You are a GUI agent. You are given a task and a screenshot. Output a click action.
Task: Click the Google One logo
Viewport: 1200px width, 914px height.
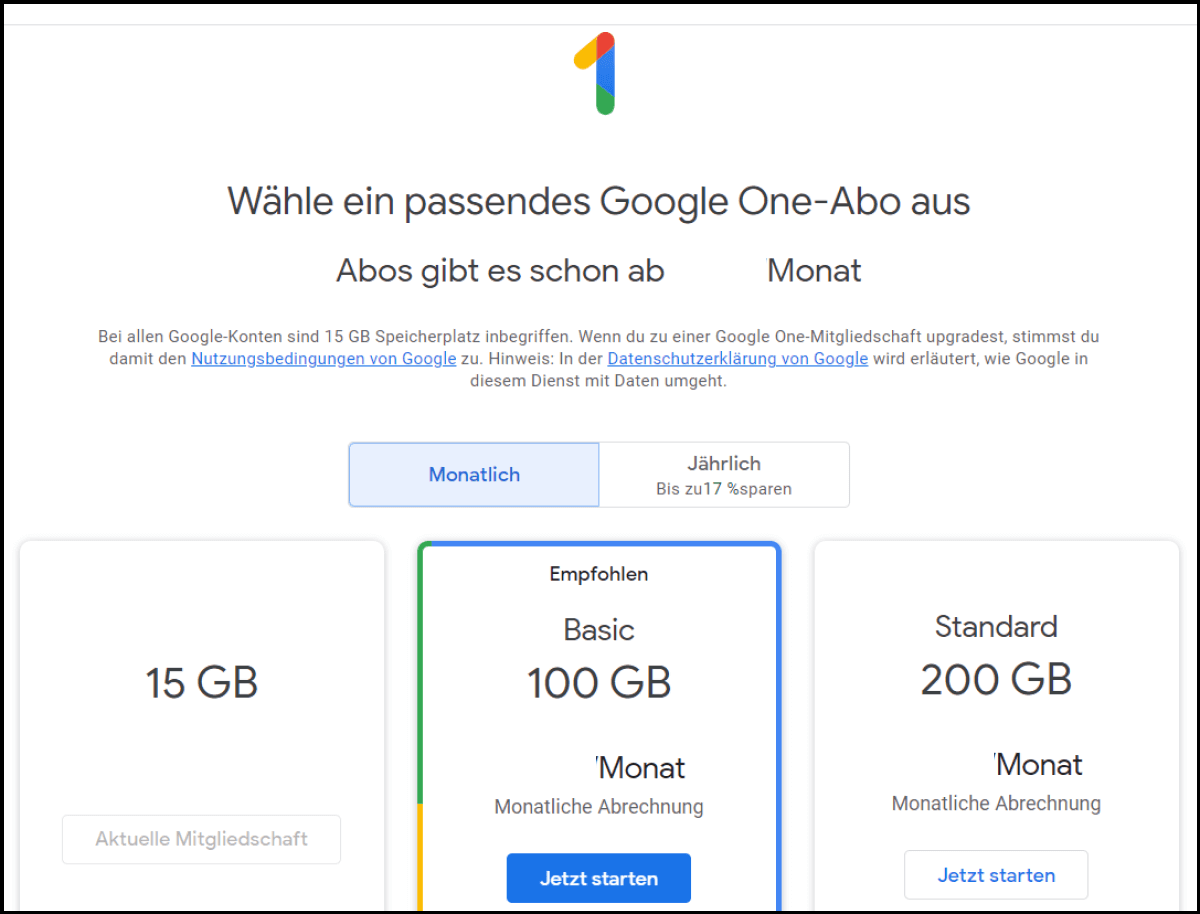(x=597, y=73)
